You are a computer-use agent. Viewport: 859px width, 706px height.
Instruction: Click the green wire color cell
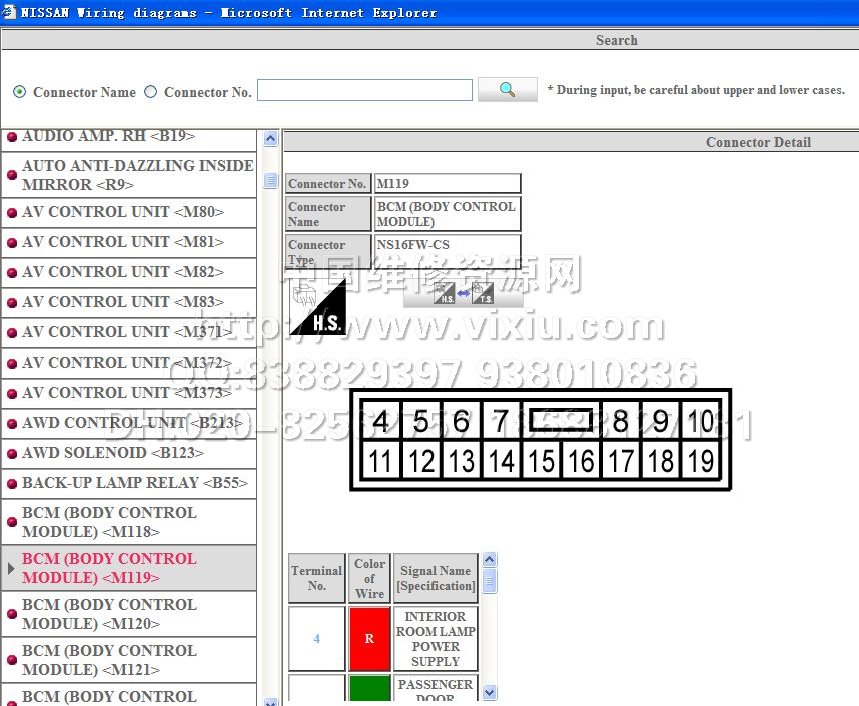[369, 688]
